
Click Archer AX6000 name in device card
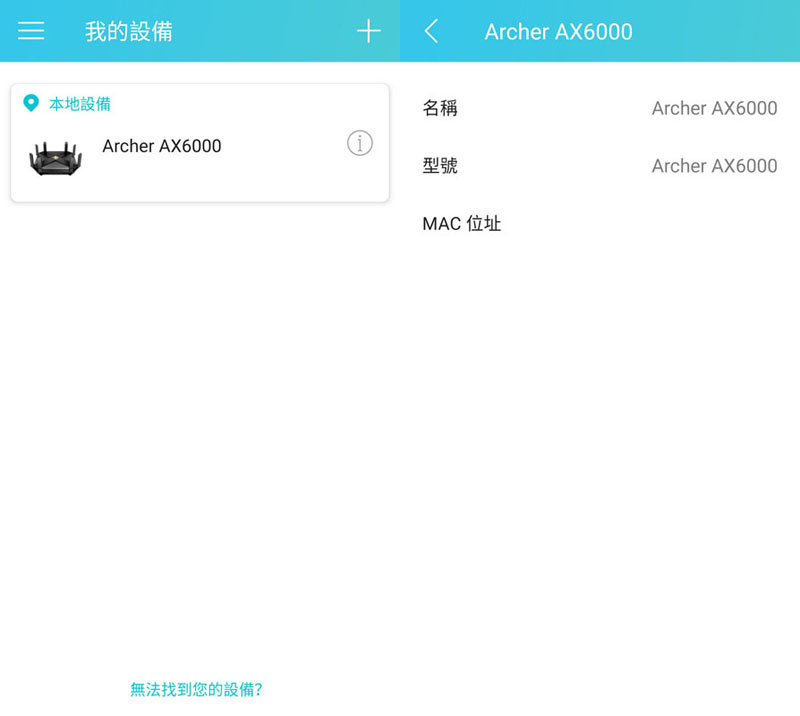click(x=162, y=146)
